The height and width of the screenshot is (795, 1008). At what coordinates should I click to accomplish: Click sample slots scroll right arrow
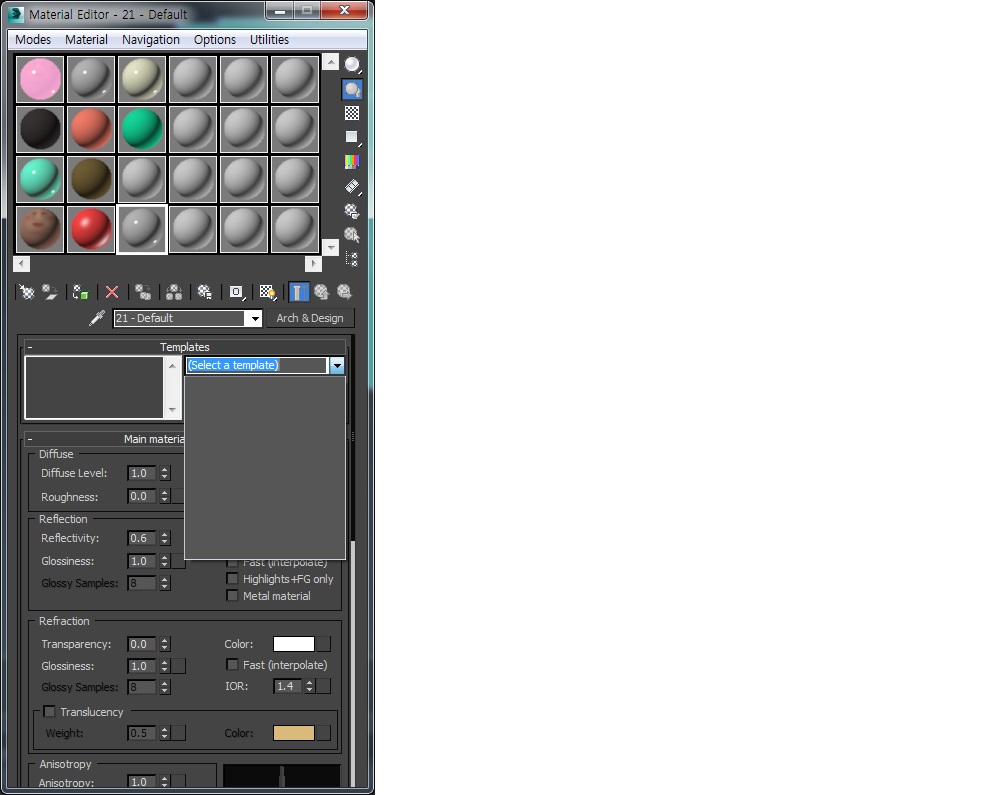[313, 264]
